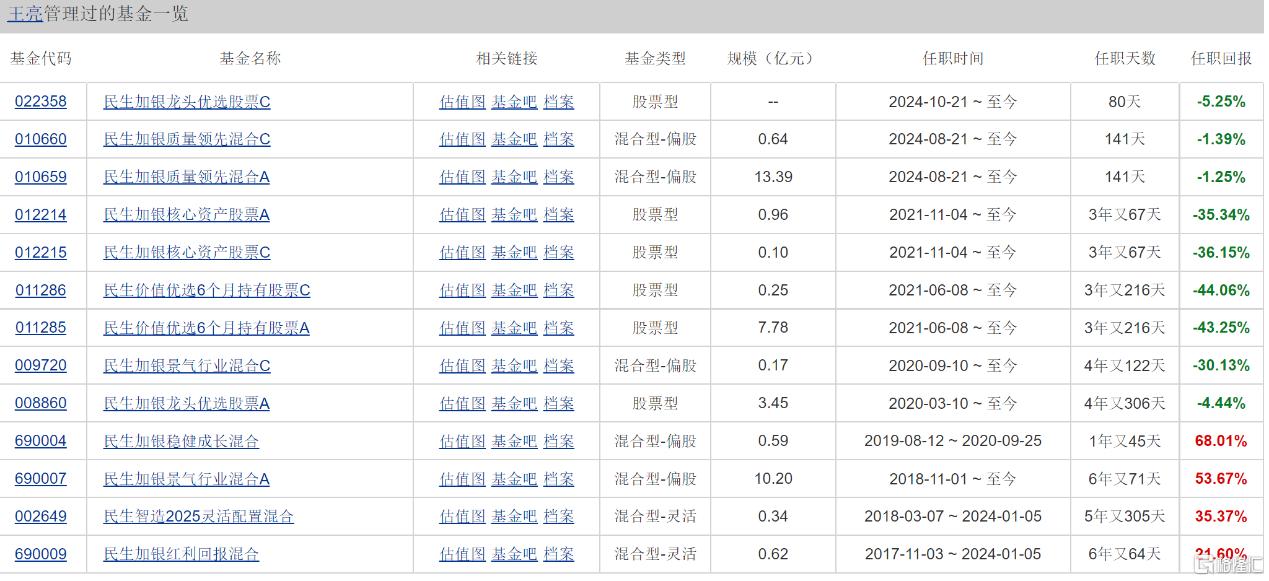Click 基金吧 for fund 011286
1269x581 pixels.
514,291
